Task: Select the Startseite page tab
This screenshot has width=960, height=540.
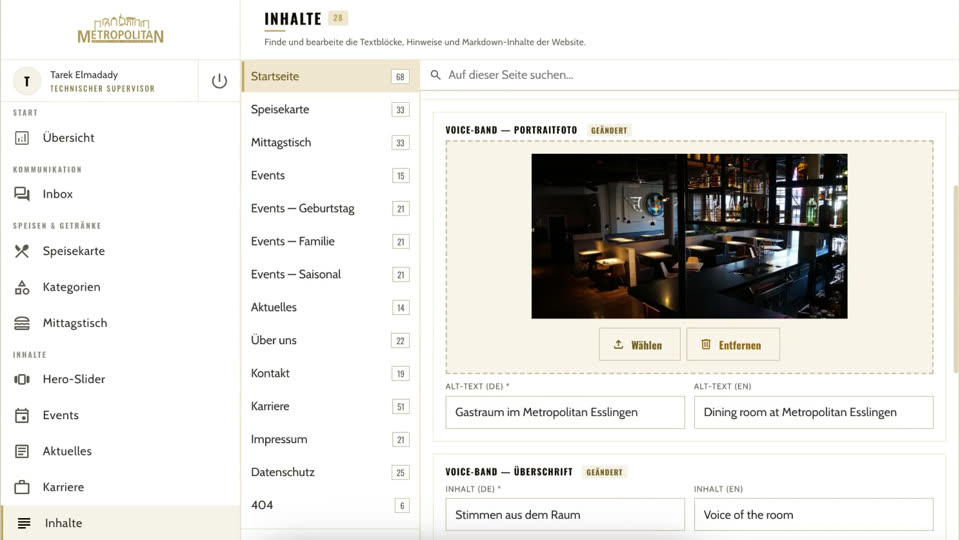Action: pos(331,77)
